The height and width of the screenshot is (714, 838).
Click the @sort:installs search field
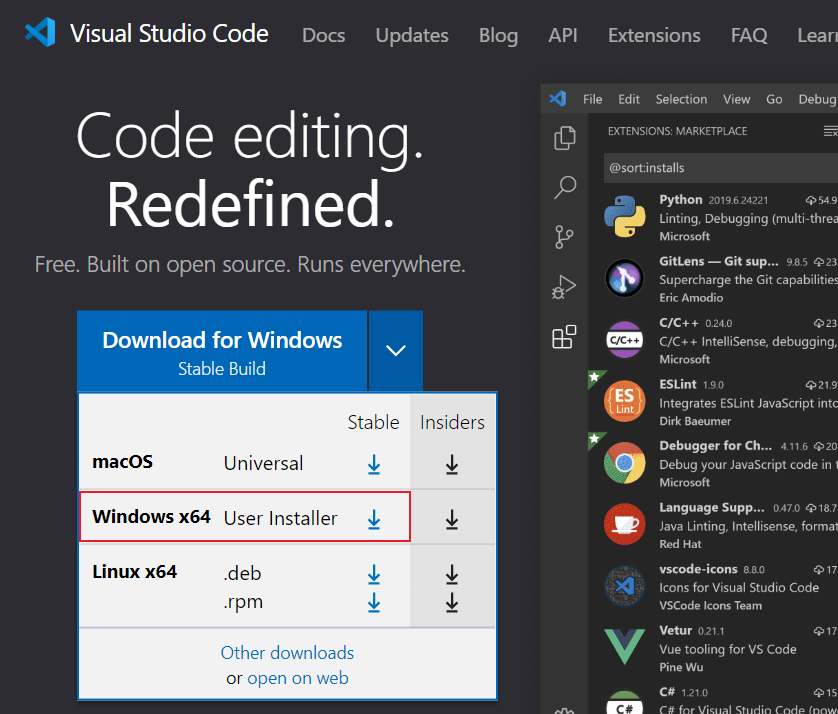pos(720,168)
